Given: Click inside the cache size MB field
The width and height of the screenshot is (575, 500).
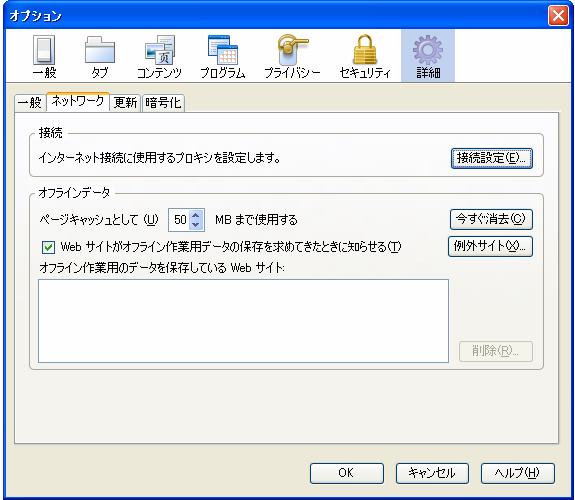Looking at the screenshot, I should pos(179,220).
